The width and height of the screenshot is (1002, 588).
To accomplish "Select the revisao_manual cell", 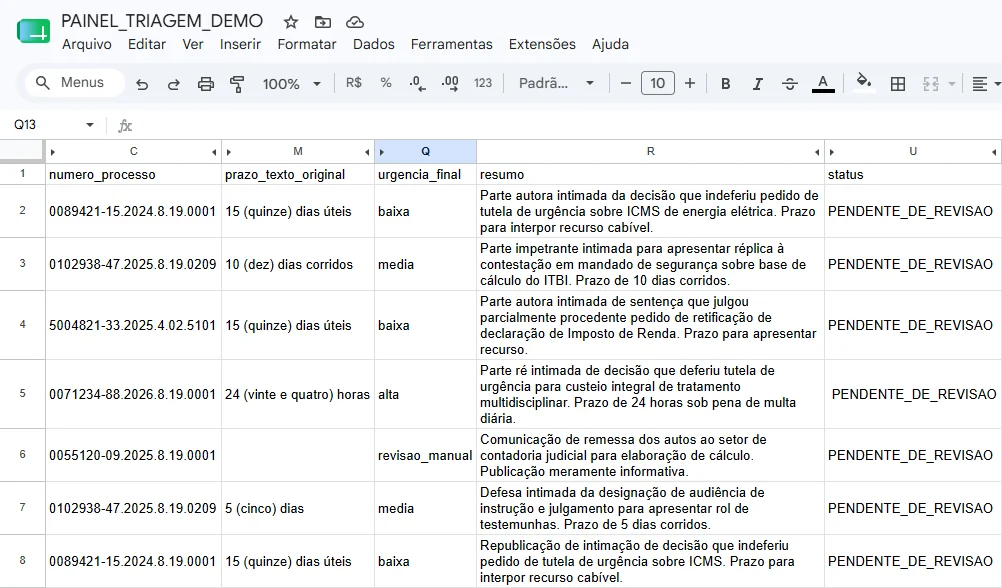I will click(426, 455).
